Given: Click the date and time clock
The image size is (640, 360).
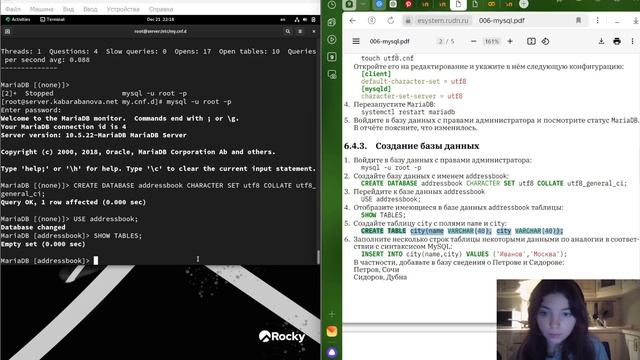Looking at the screenshot, I should (x=160, y=19).
